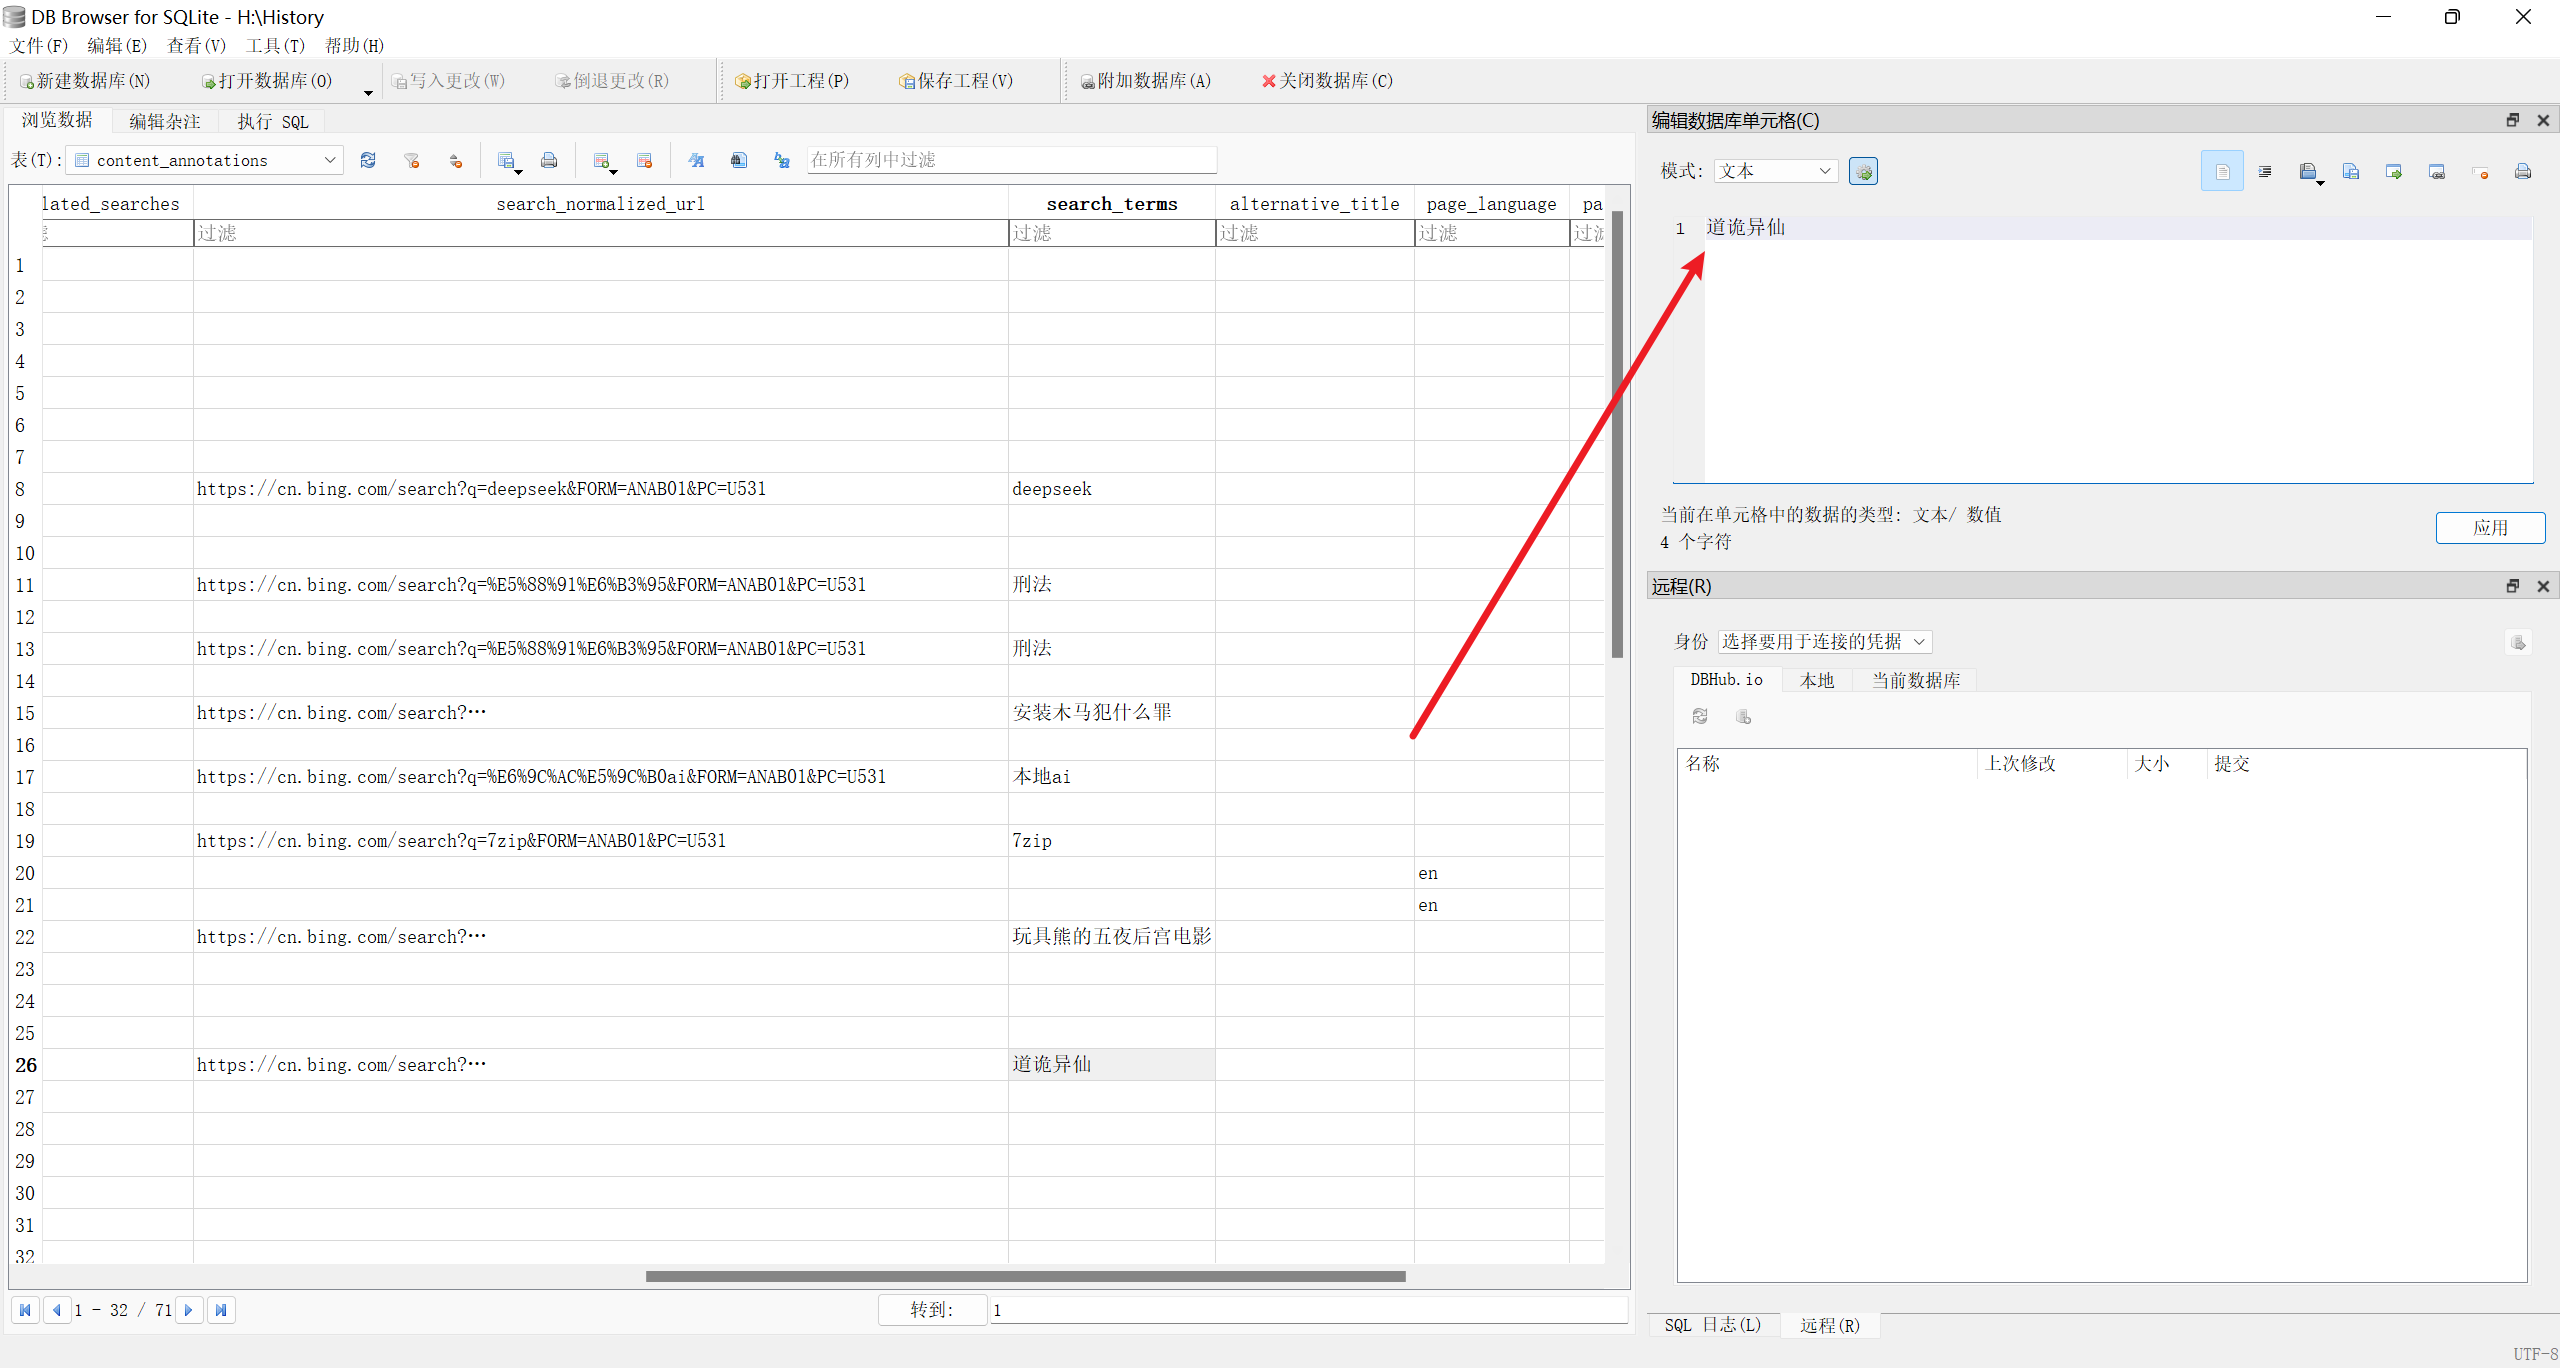
Task: Click the set cell to NULL icon
Action: pos(2480,172)
